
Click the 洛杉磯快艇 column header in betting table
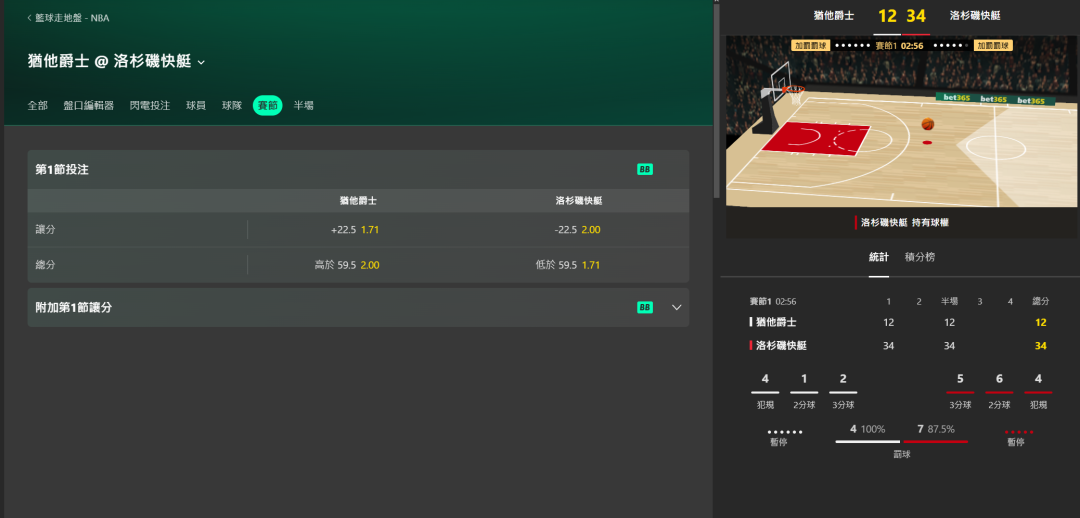pos(579,201)
